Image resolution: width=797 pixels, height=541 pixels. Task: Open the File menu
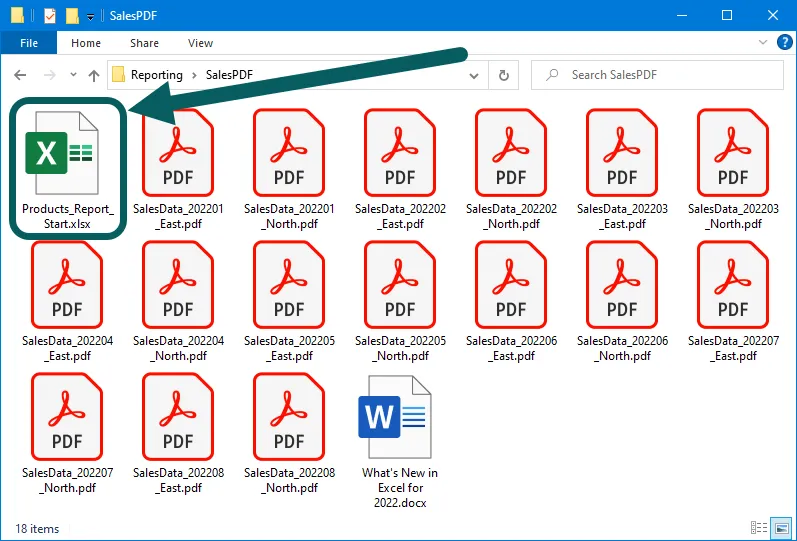pos(29,43)
